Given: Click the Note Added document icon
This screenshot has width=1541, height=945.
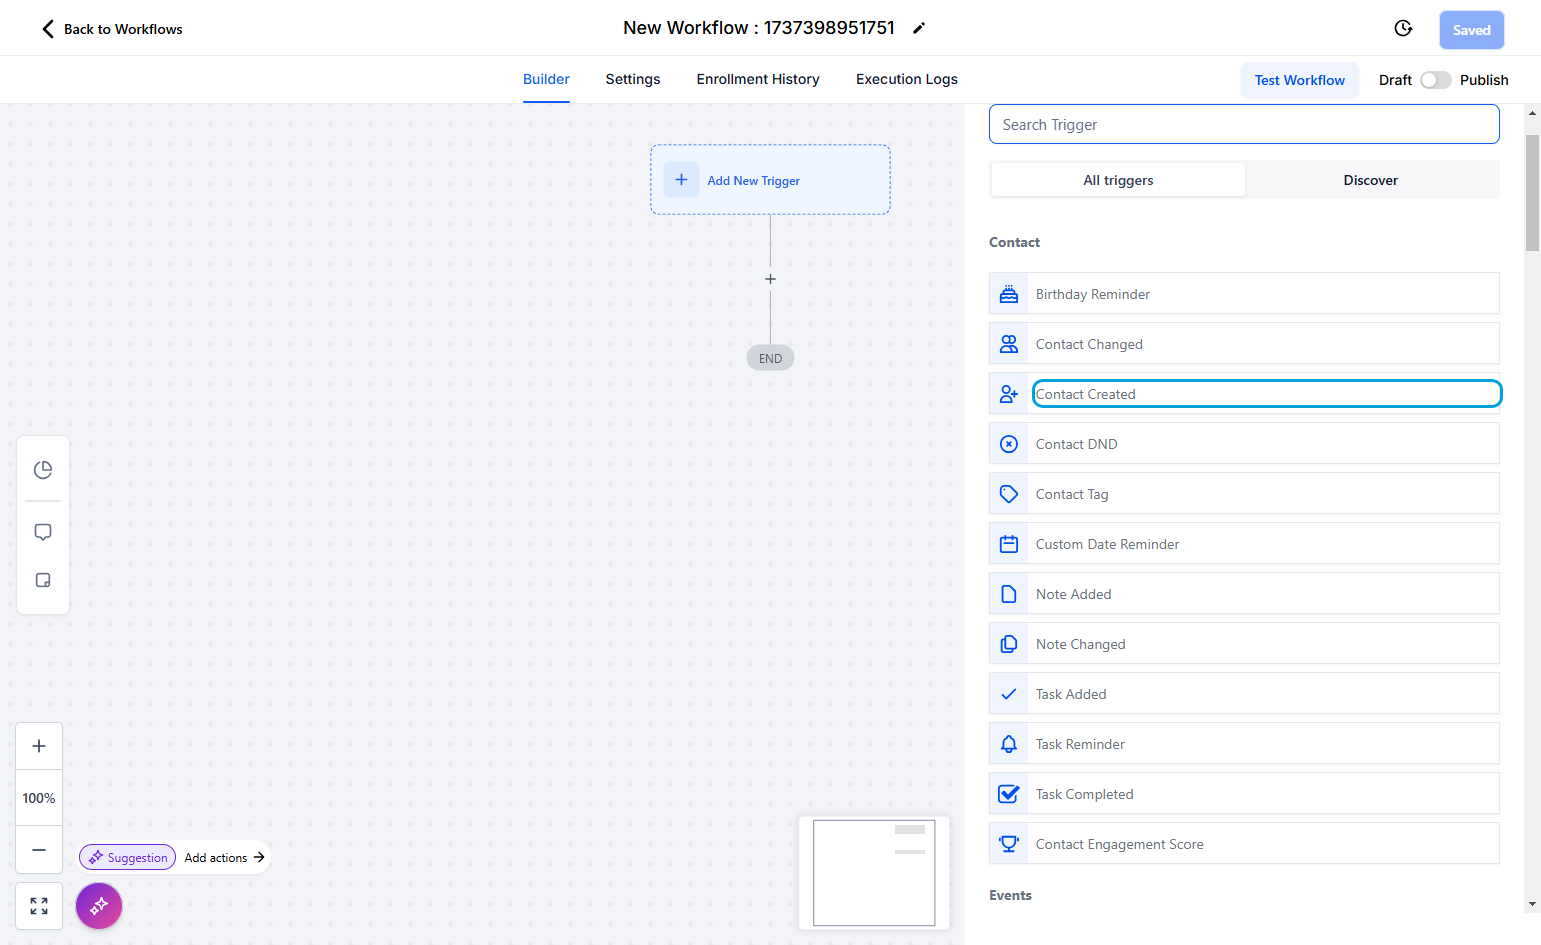Looking at the screenshot, I should point(1009,594).
